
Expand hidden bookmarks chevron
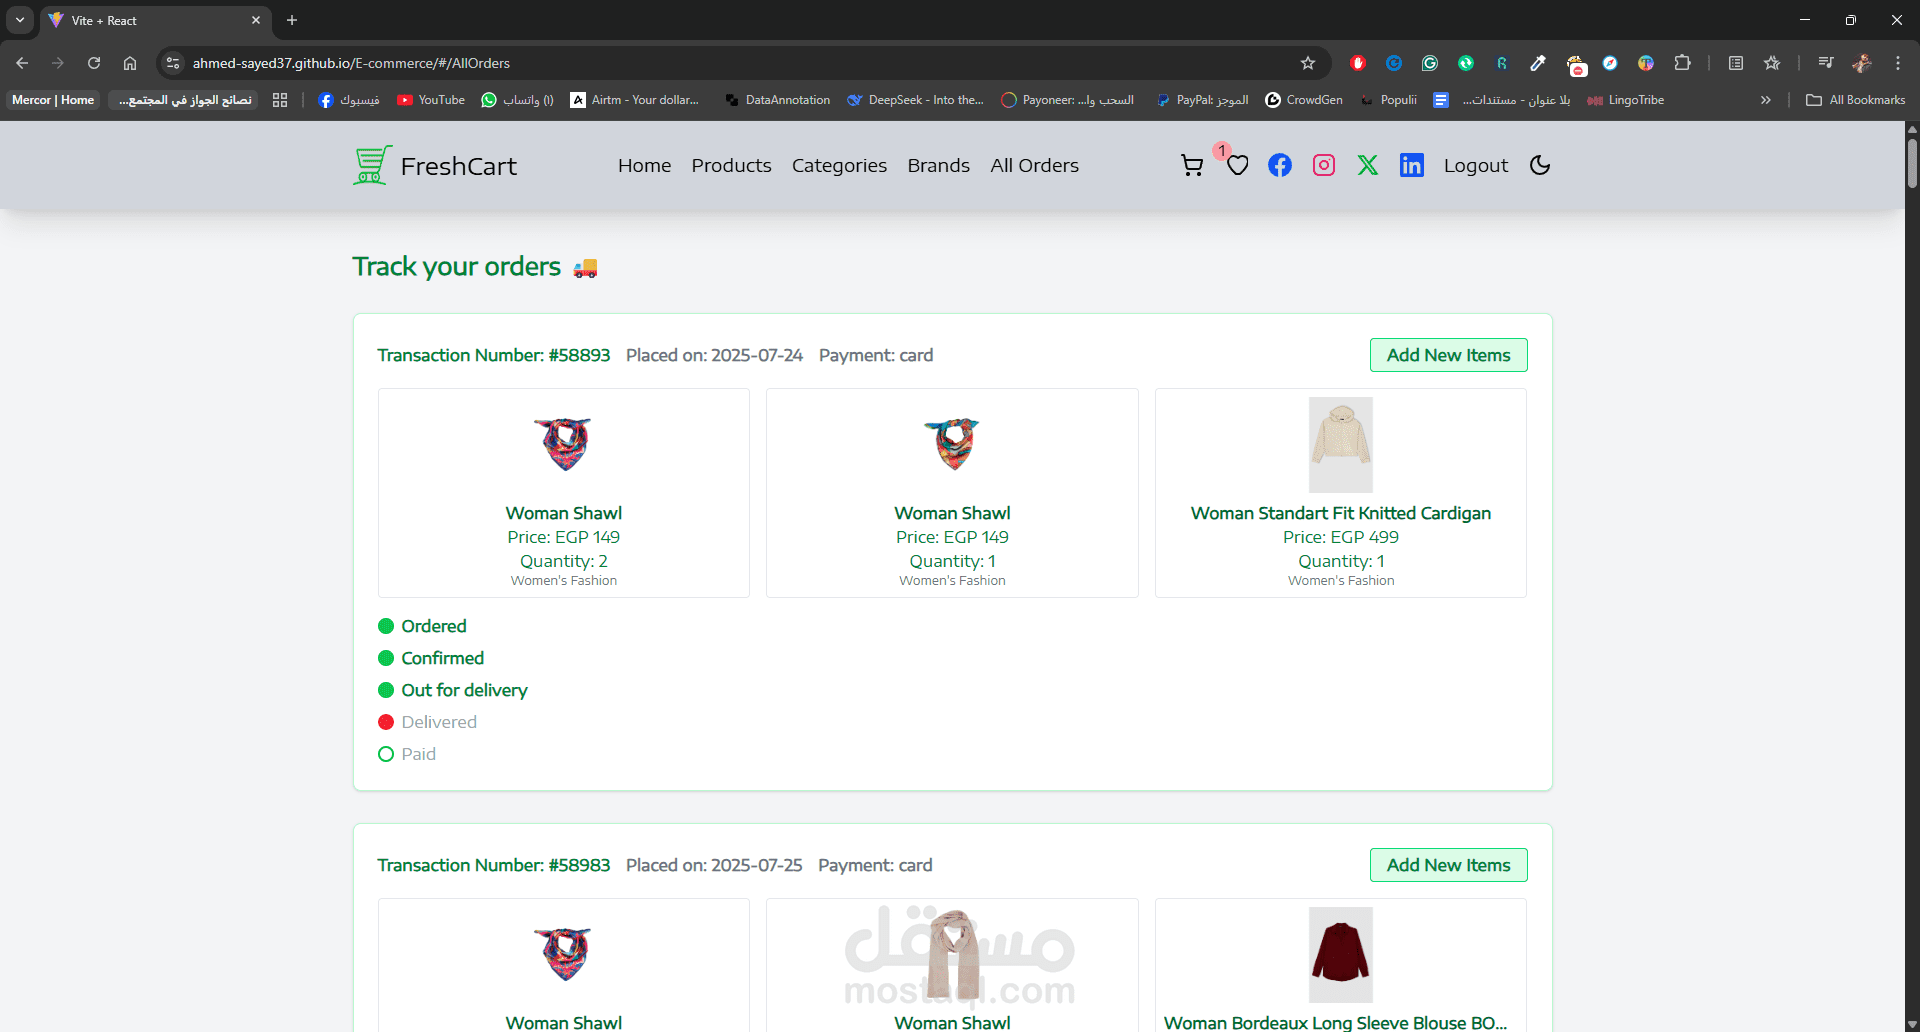(x=1766, y=100)
